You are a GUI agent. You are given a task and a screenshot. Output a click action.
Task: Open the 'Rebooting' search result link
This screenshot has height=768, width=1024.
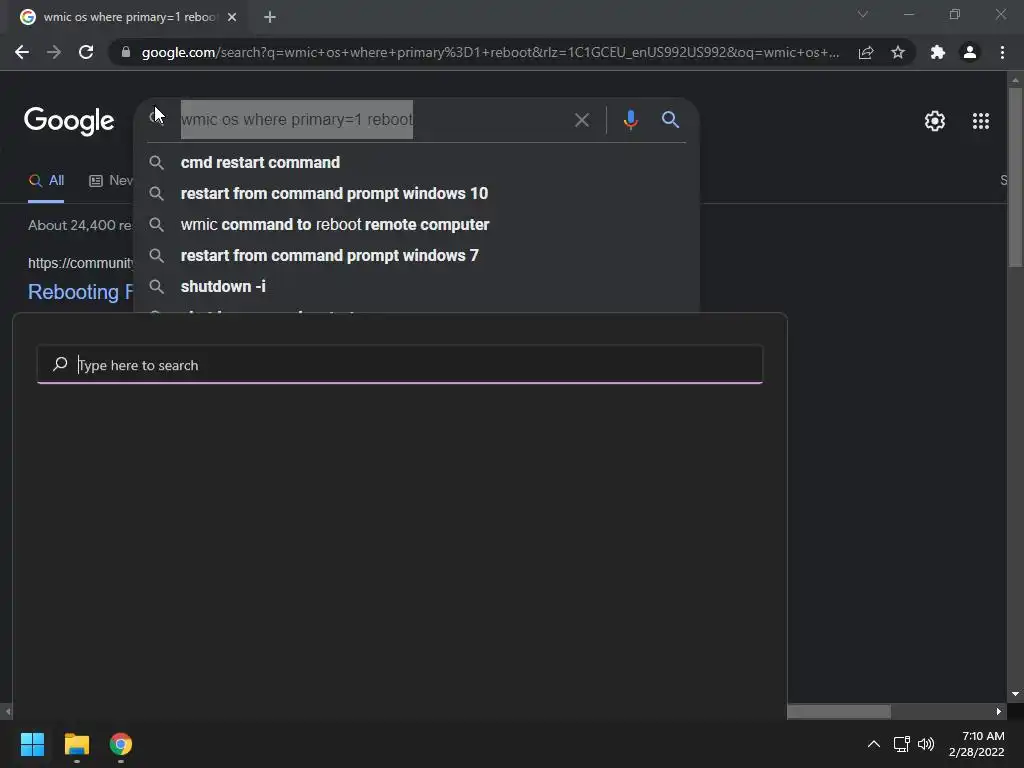click(80, 292)
